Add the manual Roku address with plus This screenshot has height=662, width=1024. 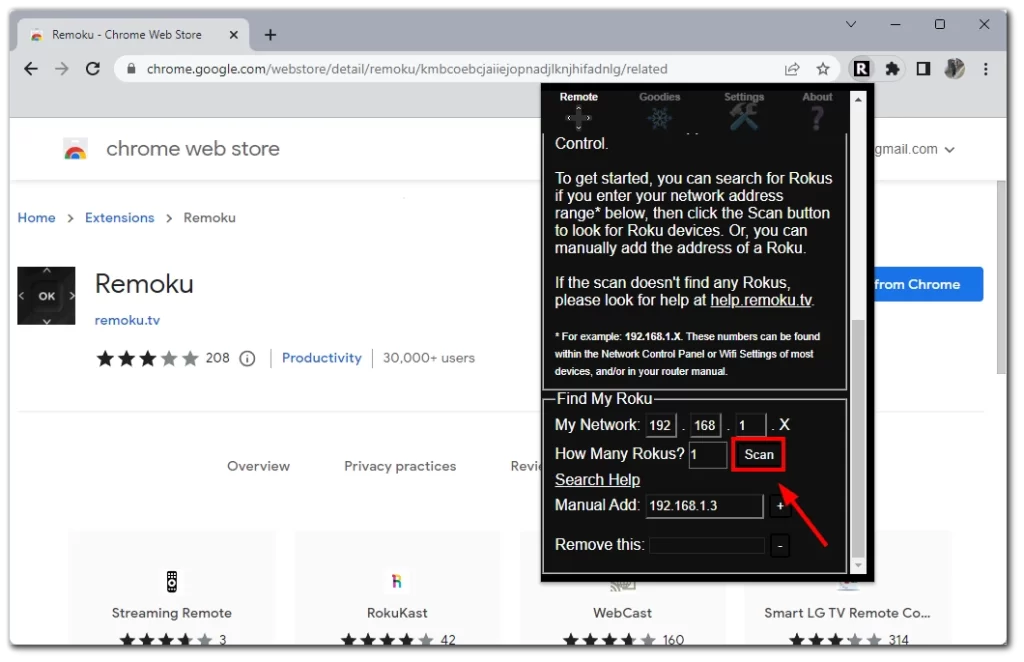pyautogui.click(x=780, y=506)
